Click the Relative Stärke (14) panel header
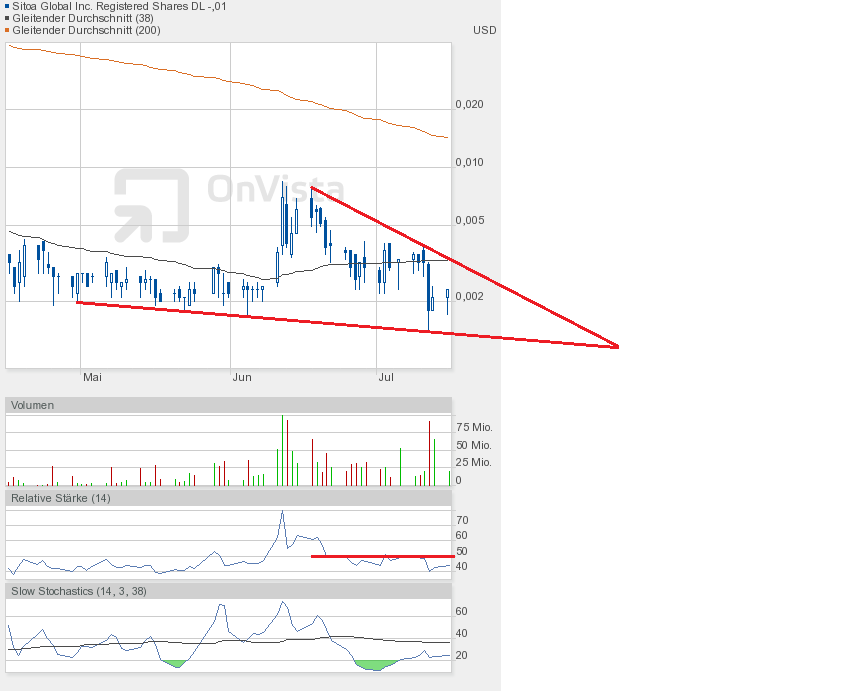This screenshot has width=850, height=691. point(228,498)
